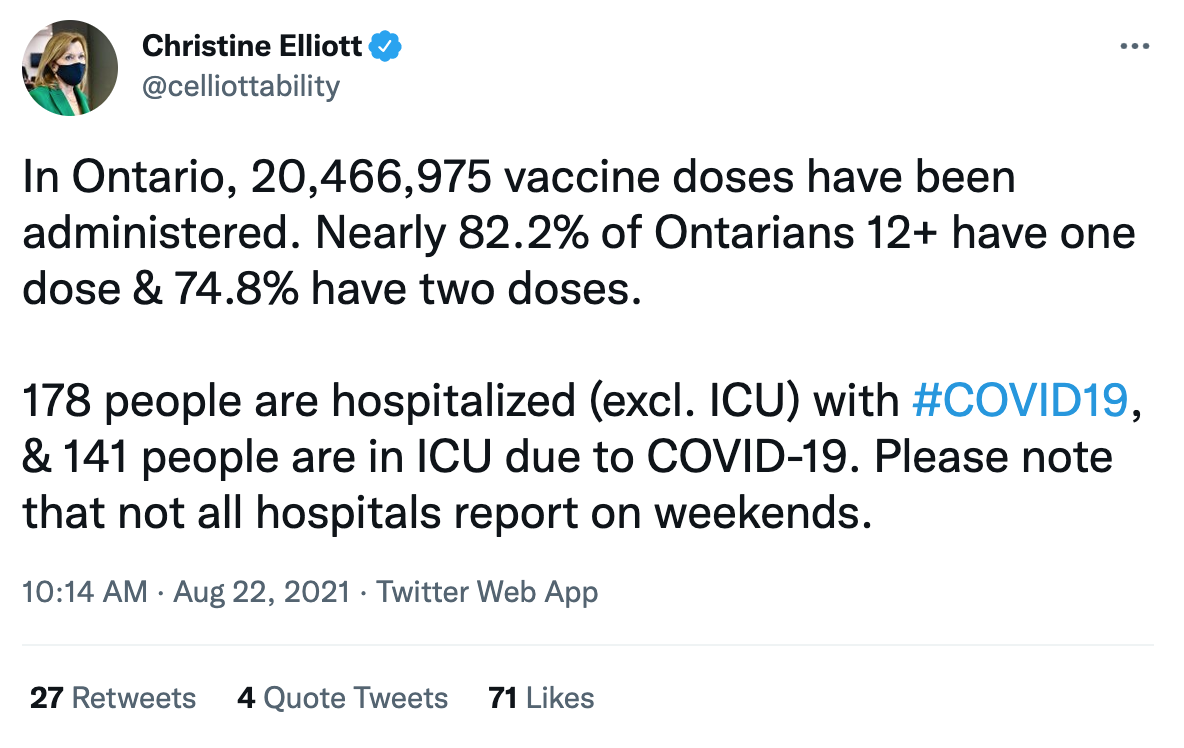Click the Aug 22, 2021 date
The image size is (1184, 748).
261,592
